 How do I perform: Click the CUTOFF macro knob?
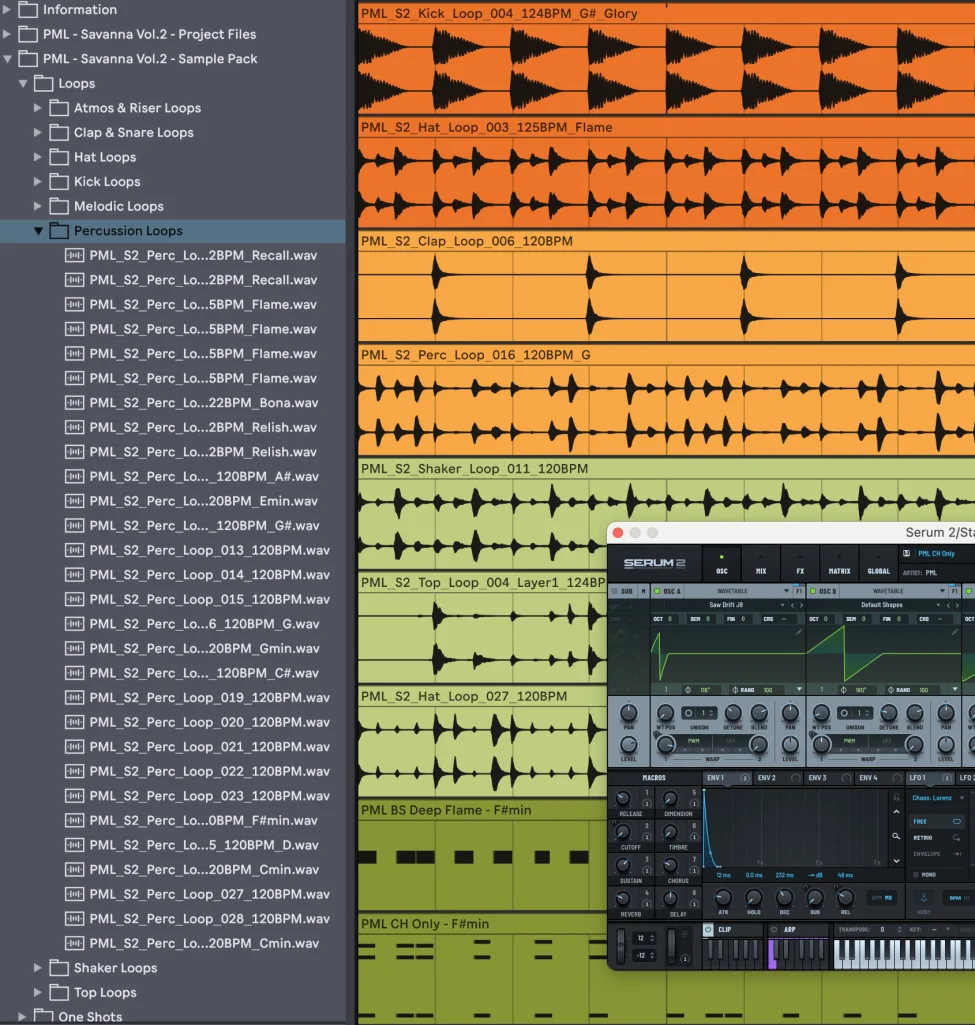coord(623,832)
